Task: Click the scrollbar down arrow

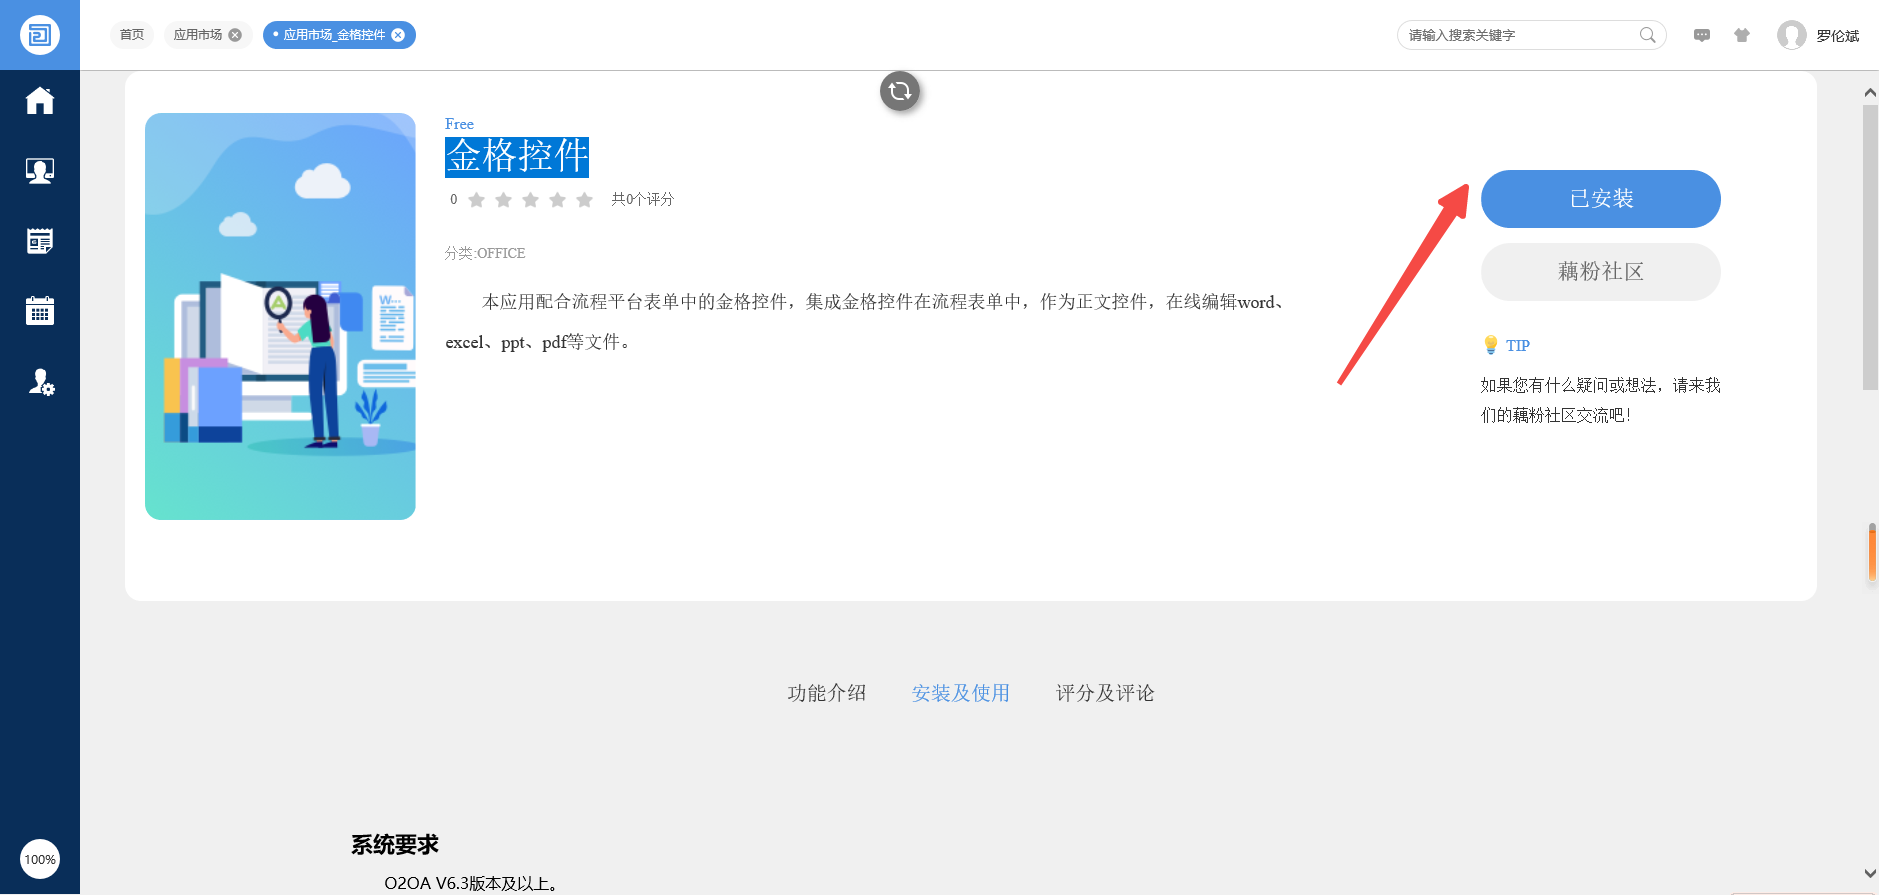Action: point(1870,873)
